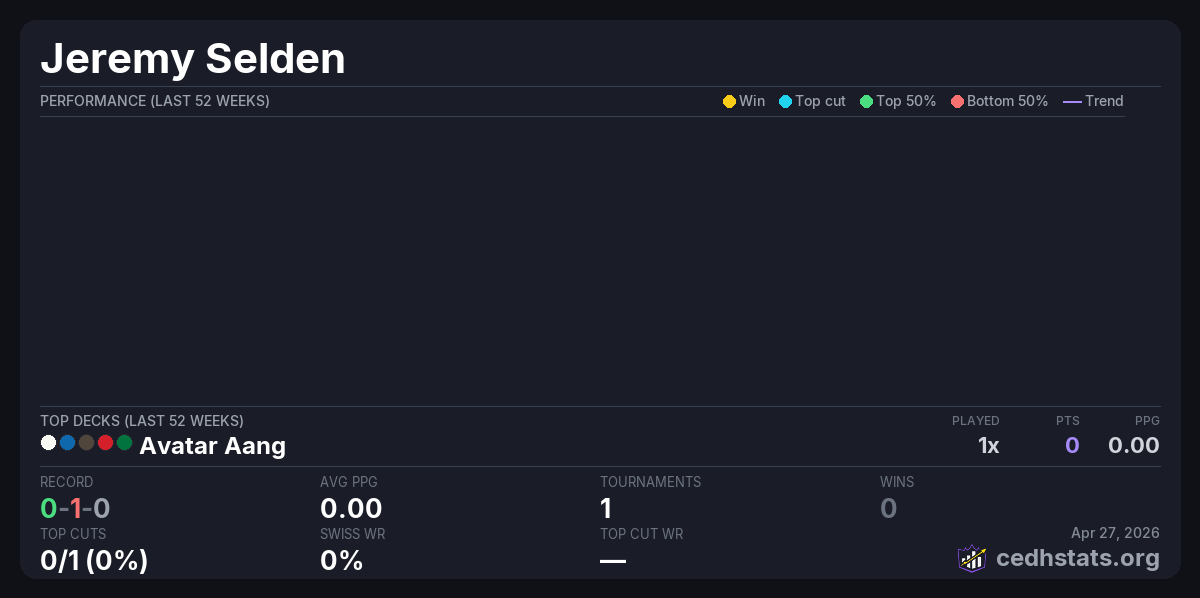The image size is (1200, 598).
Task: Click the purple PTS value
Action: pos(1072,445)
